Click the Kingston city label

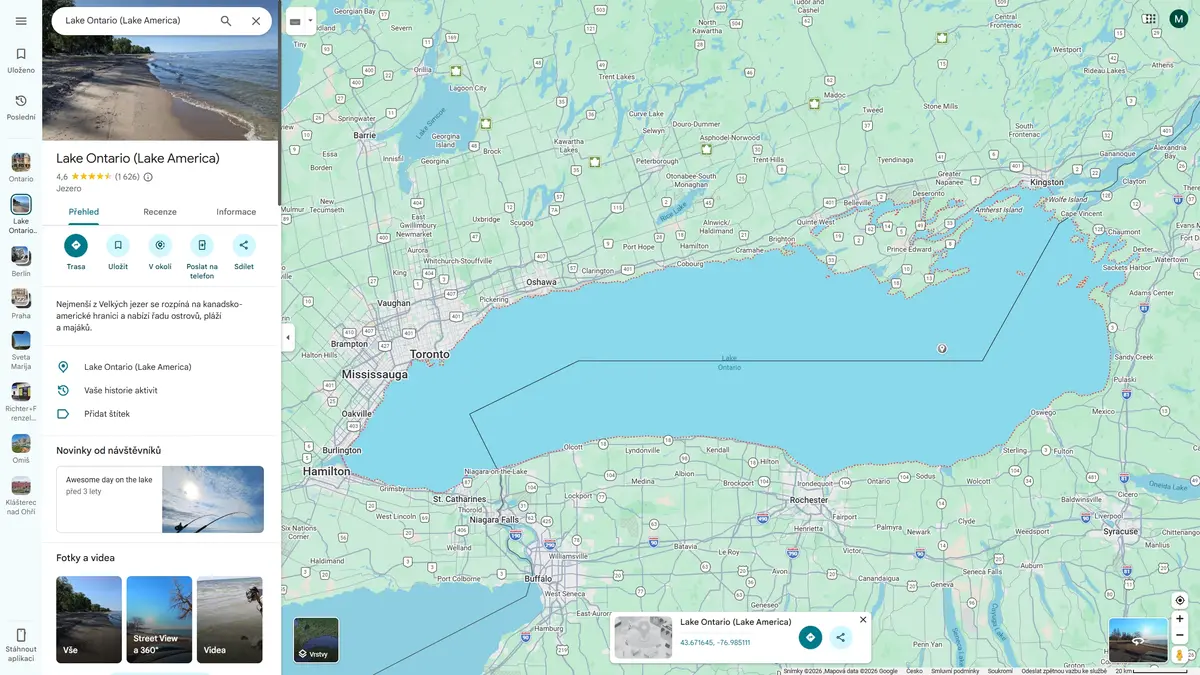coord(1047,182)
